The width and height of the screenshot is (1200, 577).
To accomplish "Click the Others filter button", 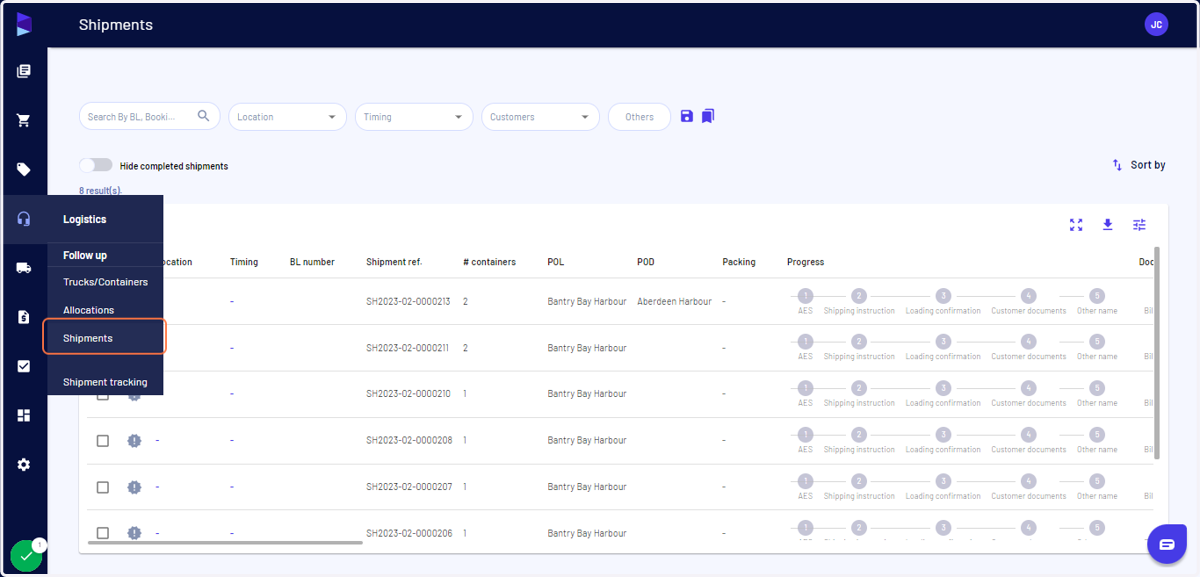I will 639,117.
